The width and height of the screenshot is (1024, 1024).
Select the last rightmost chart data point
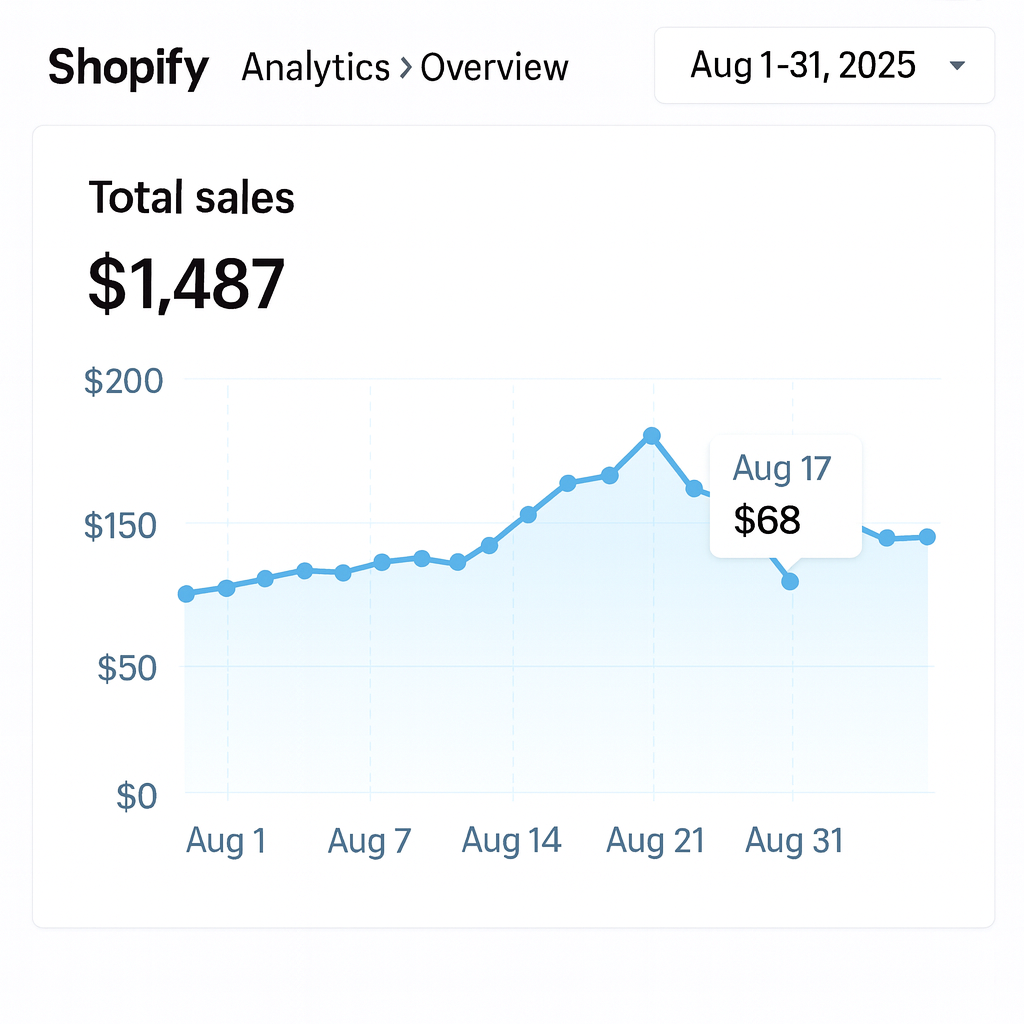click(927, 537)
